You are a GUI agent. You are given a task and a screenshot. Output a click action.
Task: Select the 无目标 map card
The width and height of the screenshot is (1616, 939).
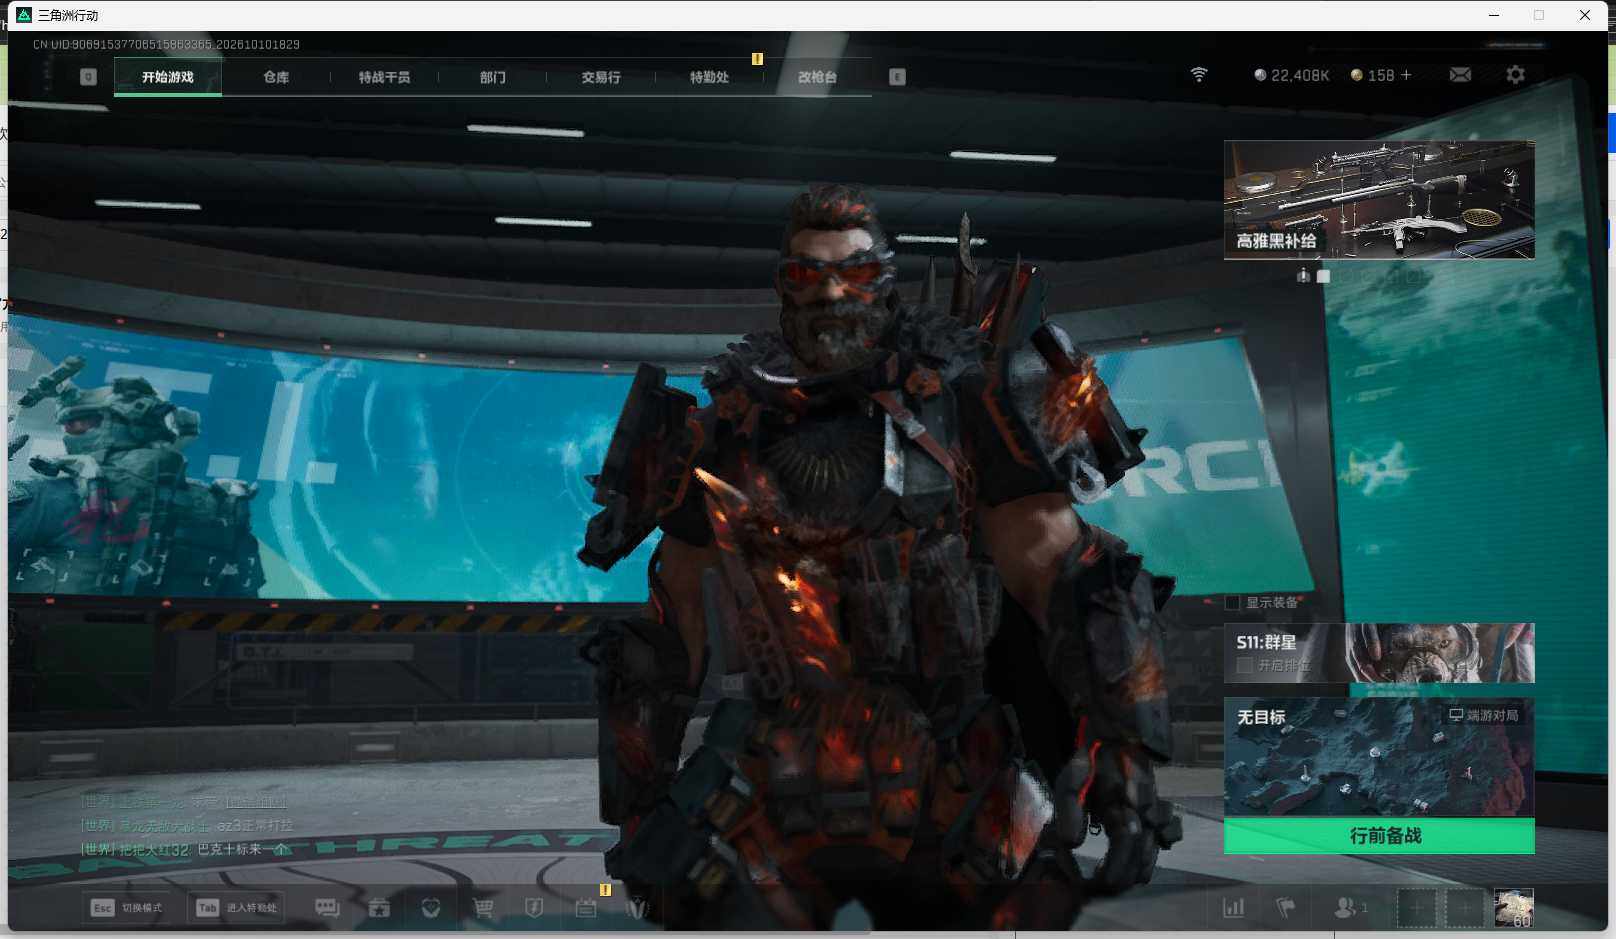click(x=1379, y=757)
